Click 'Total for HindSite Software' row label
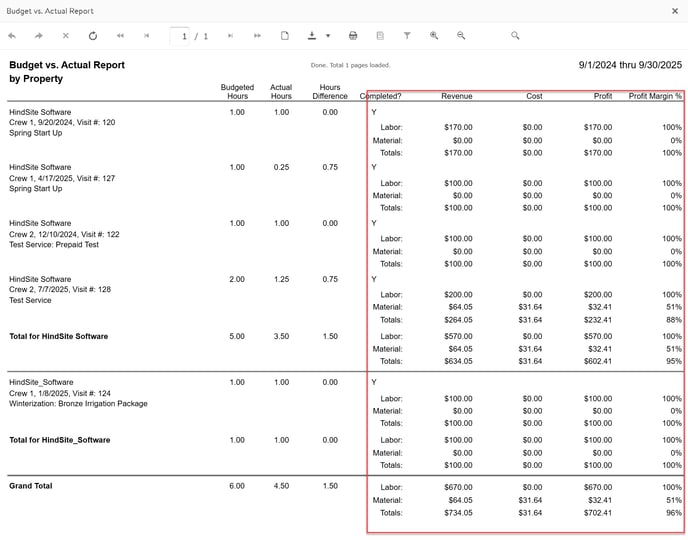 (x=59, y=336)
